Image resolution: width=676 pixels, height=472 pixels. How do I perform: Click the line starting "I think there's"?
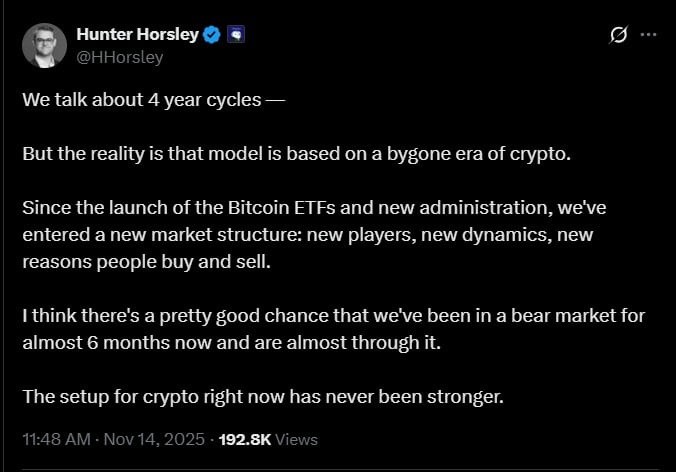[333, 317]
